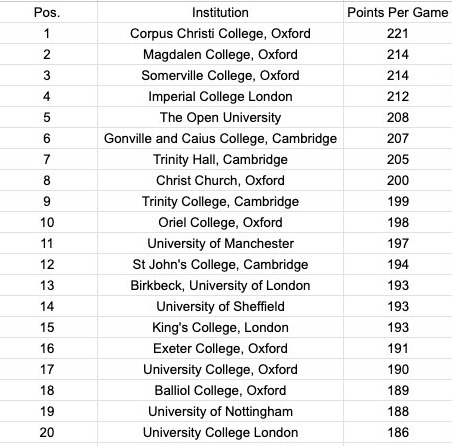Click the St John's College, Cambridge cell
The height and width of the screenshot is (446, 452).
[x=220, y=264]
